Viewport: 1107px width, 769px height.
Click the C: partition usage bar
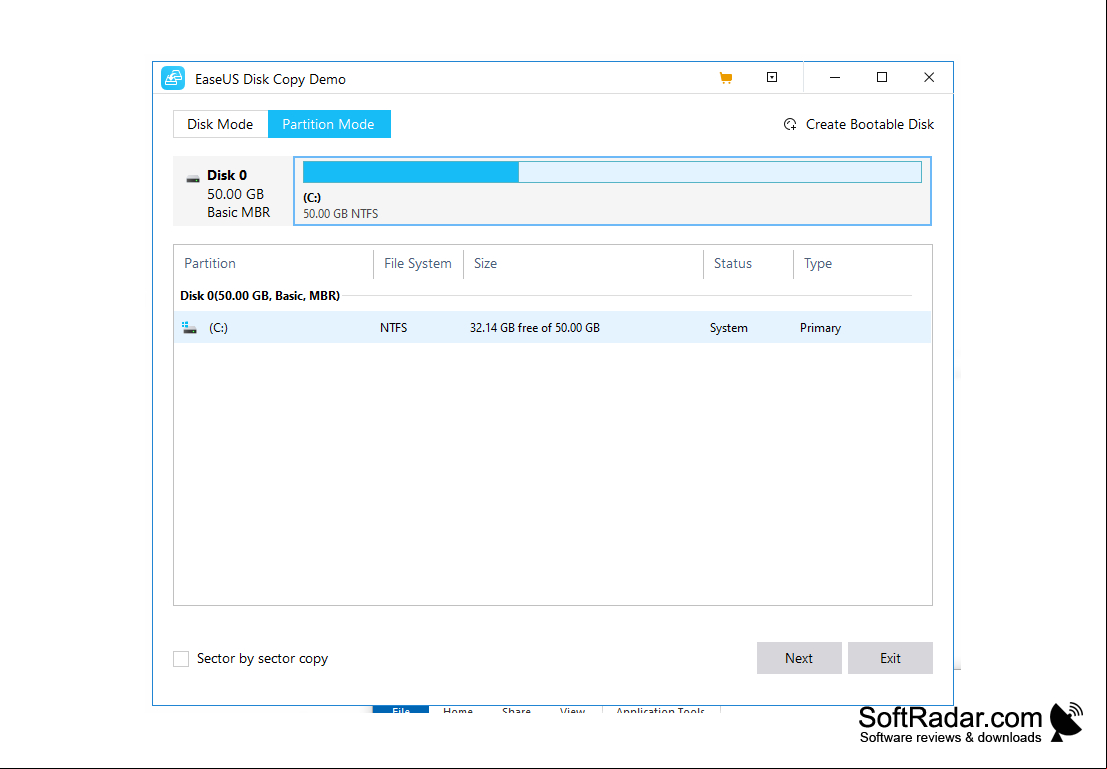point(612,172)
